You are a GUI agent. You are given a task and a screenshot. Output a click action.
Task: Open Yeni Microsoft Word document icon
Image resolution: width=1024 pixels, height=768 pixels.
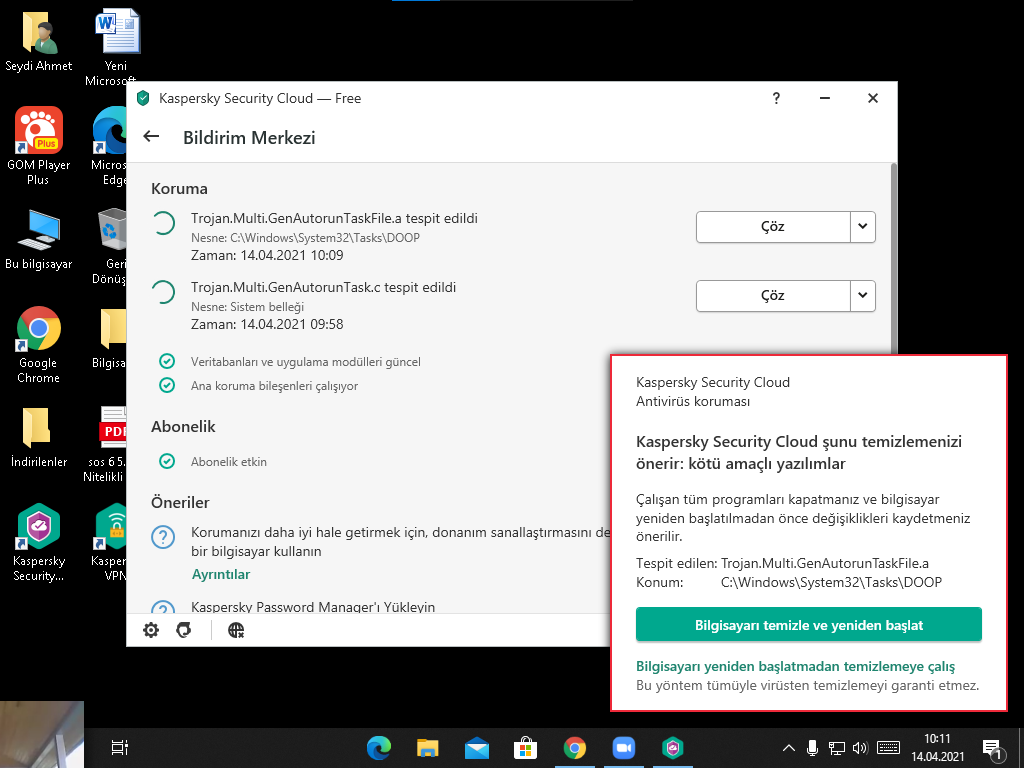tap(116, 46)
